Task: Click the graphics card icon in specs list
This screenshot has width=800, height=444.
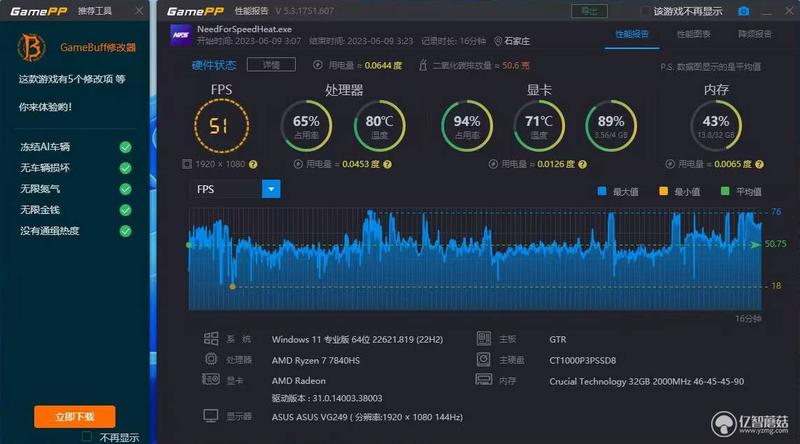Action: click(211, 380)
